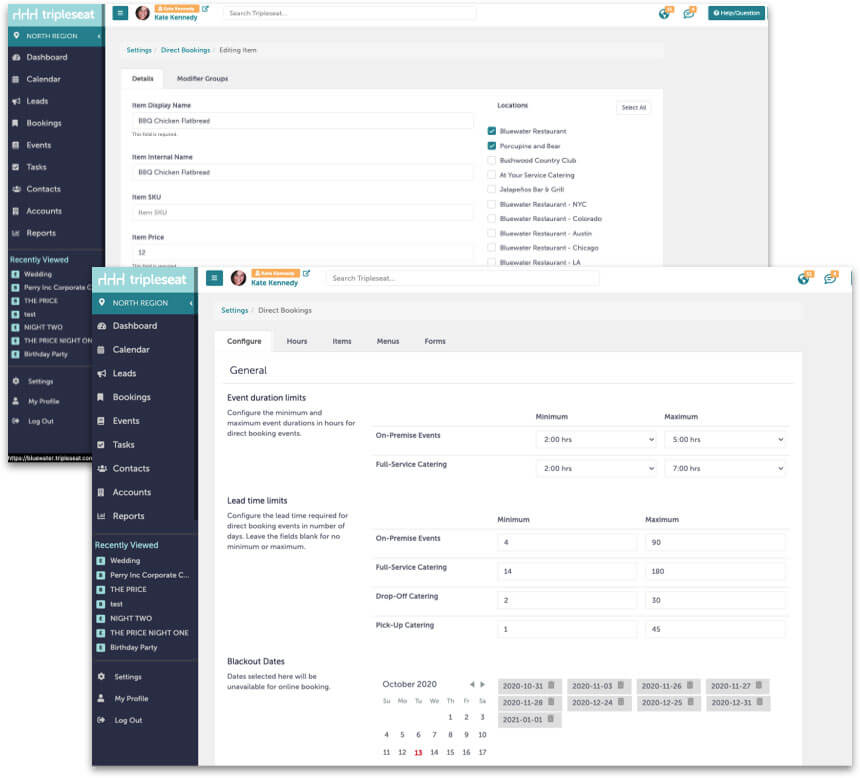Viewport: 860px width, 778px height.
Task: Click hamburger menu icon in front window
Action: tap(214, 278)
